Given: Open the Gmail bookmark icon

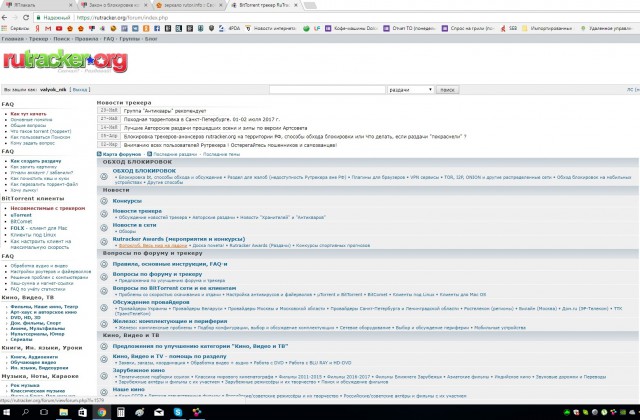Looking at the screenshot, I should click(48, 28).
